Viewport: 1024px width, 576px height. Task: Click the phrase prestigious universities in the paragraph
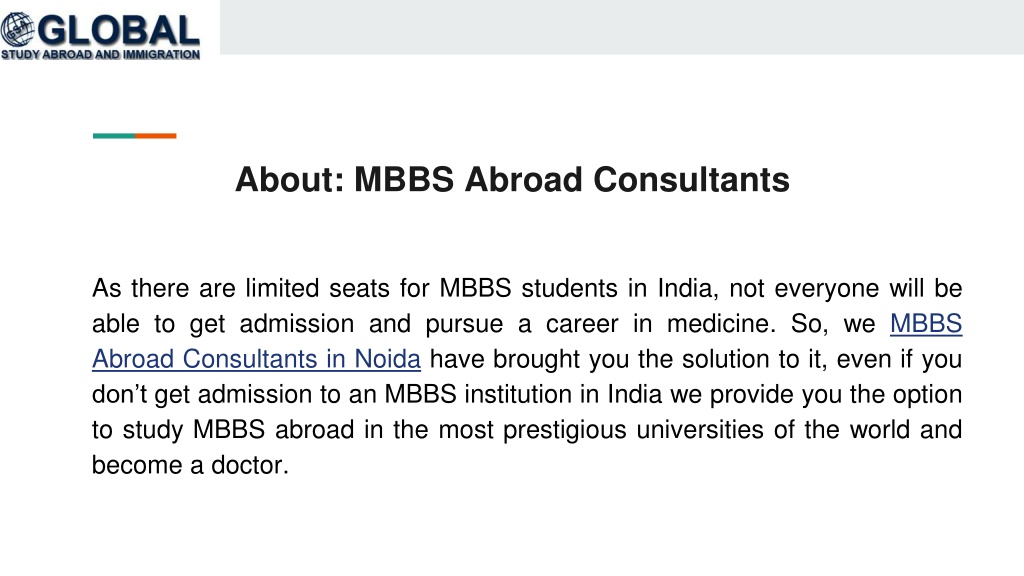coord(633,430)
